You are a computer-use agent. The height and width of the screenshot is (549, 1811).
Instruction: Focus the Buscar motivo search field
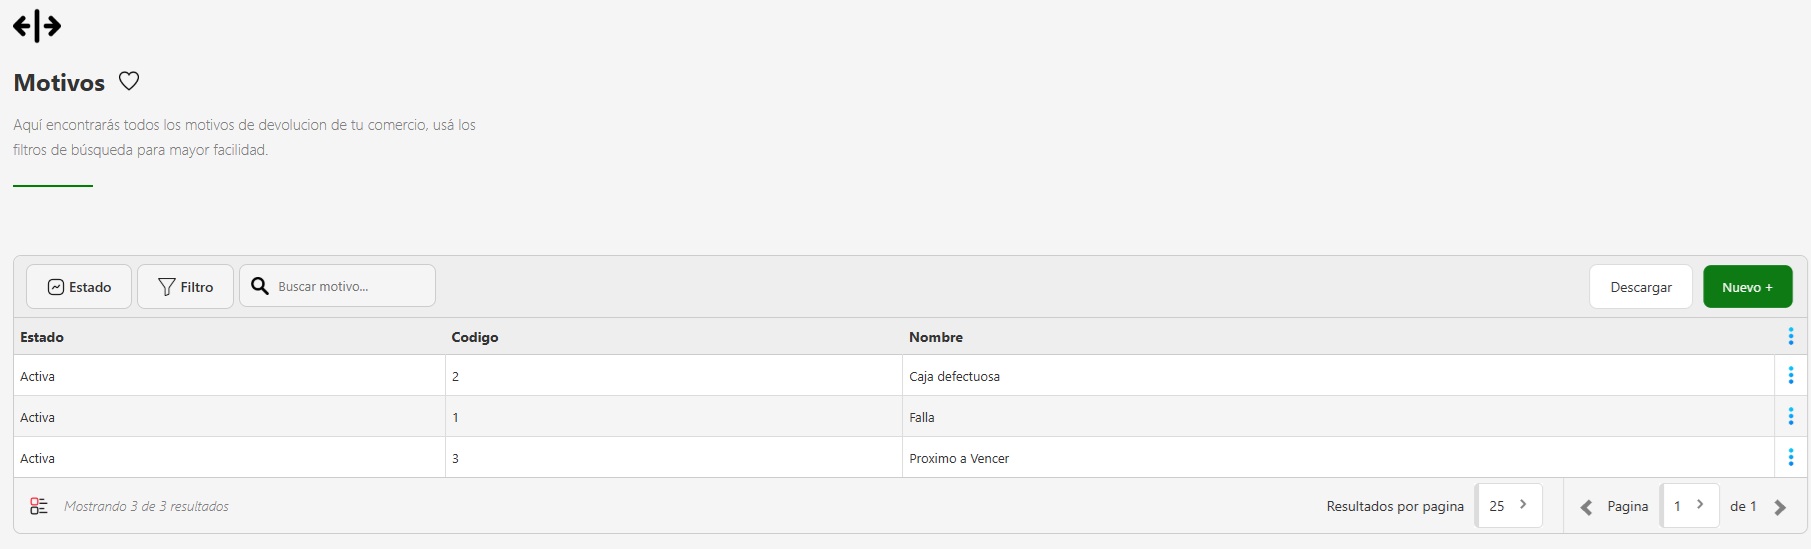350,286
